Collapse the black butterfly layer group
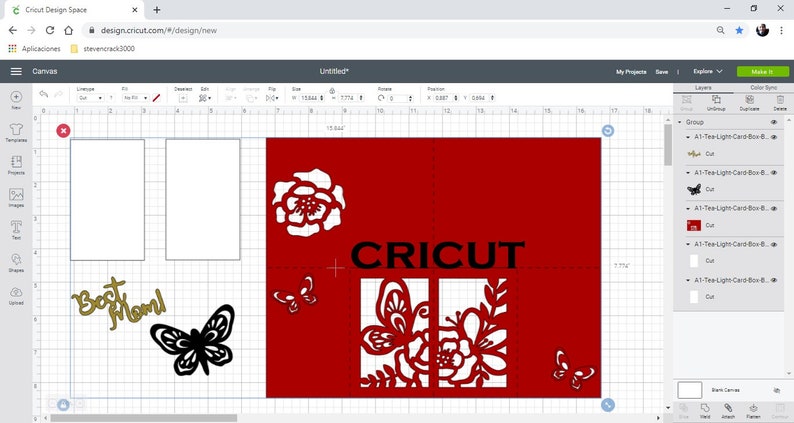Screen dimensions: 794x423 tap(688, 173)
